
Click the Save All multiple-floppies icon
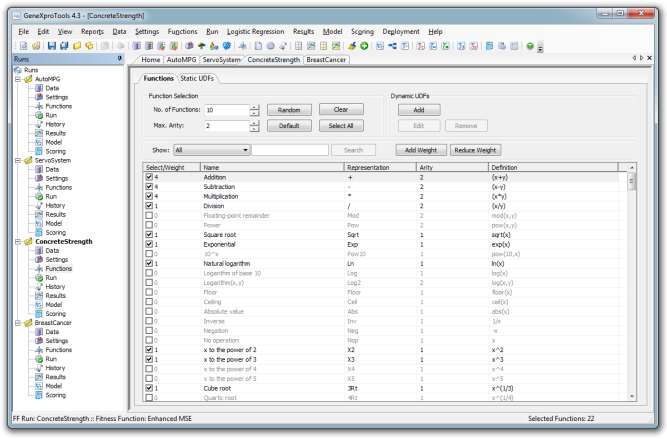[64, 46]
